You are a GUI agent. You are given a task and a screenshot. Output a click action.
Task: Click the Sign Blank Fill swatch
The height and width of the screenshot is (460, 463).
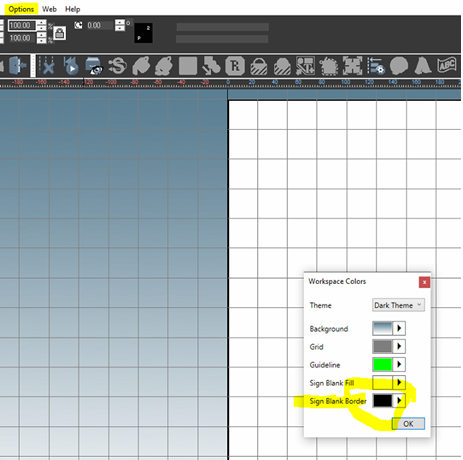(382, 382)
